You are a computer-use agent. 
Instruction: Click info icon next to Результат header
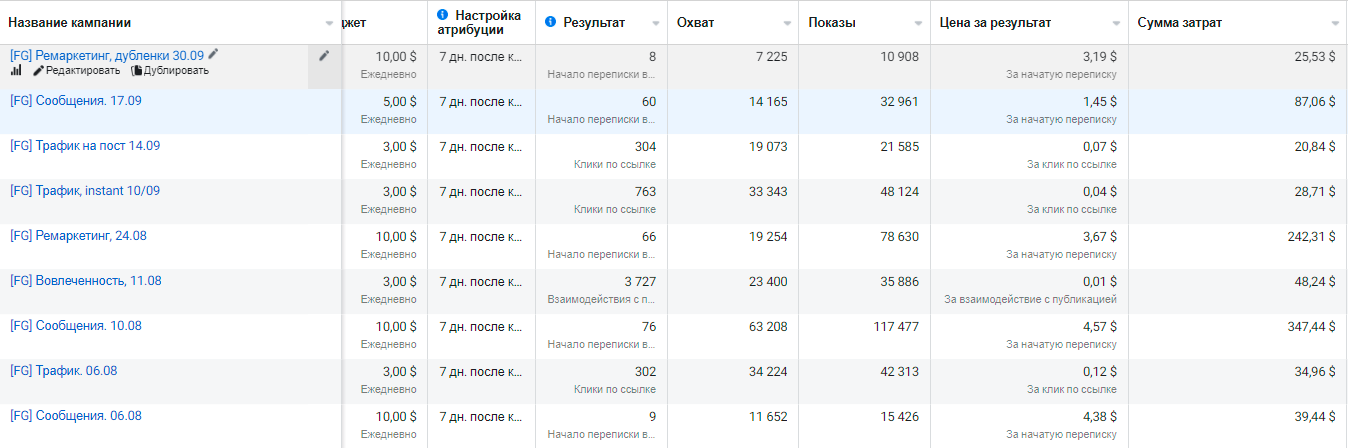click(x=551, y=22)
